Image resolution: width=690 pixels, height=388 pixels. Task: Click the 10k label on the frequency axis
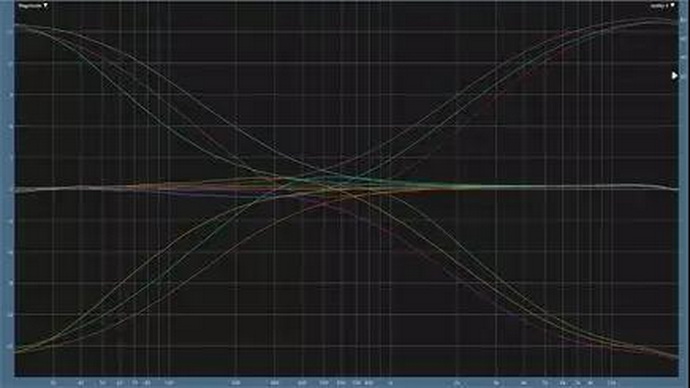[x=611, y=383]
